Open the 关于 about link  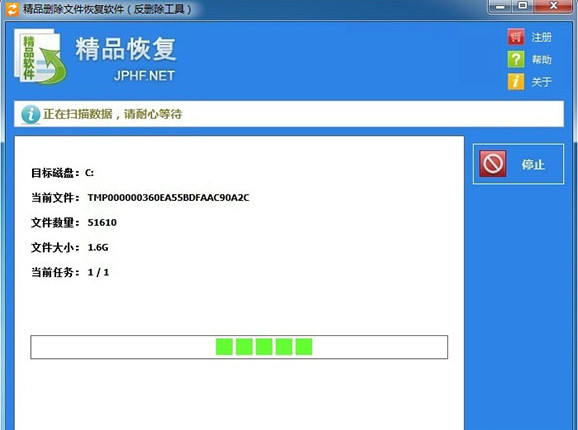click(x=541, y=82)
